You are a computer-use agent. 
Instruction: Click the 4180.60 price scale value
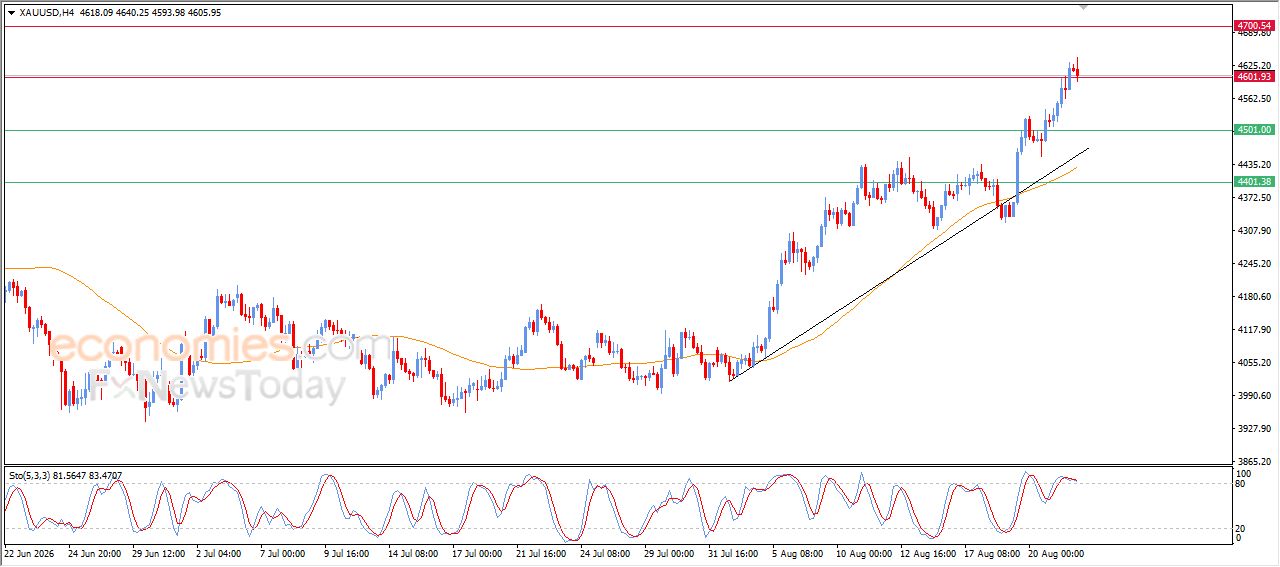coord(1253,297)
